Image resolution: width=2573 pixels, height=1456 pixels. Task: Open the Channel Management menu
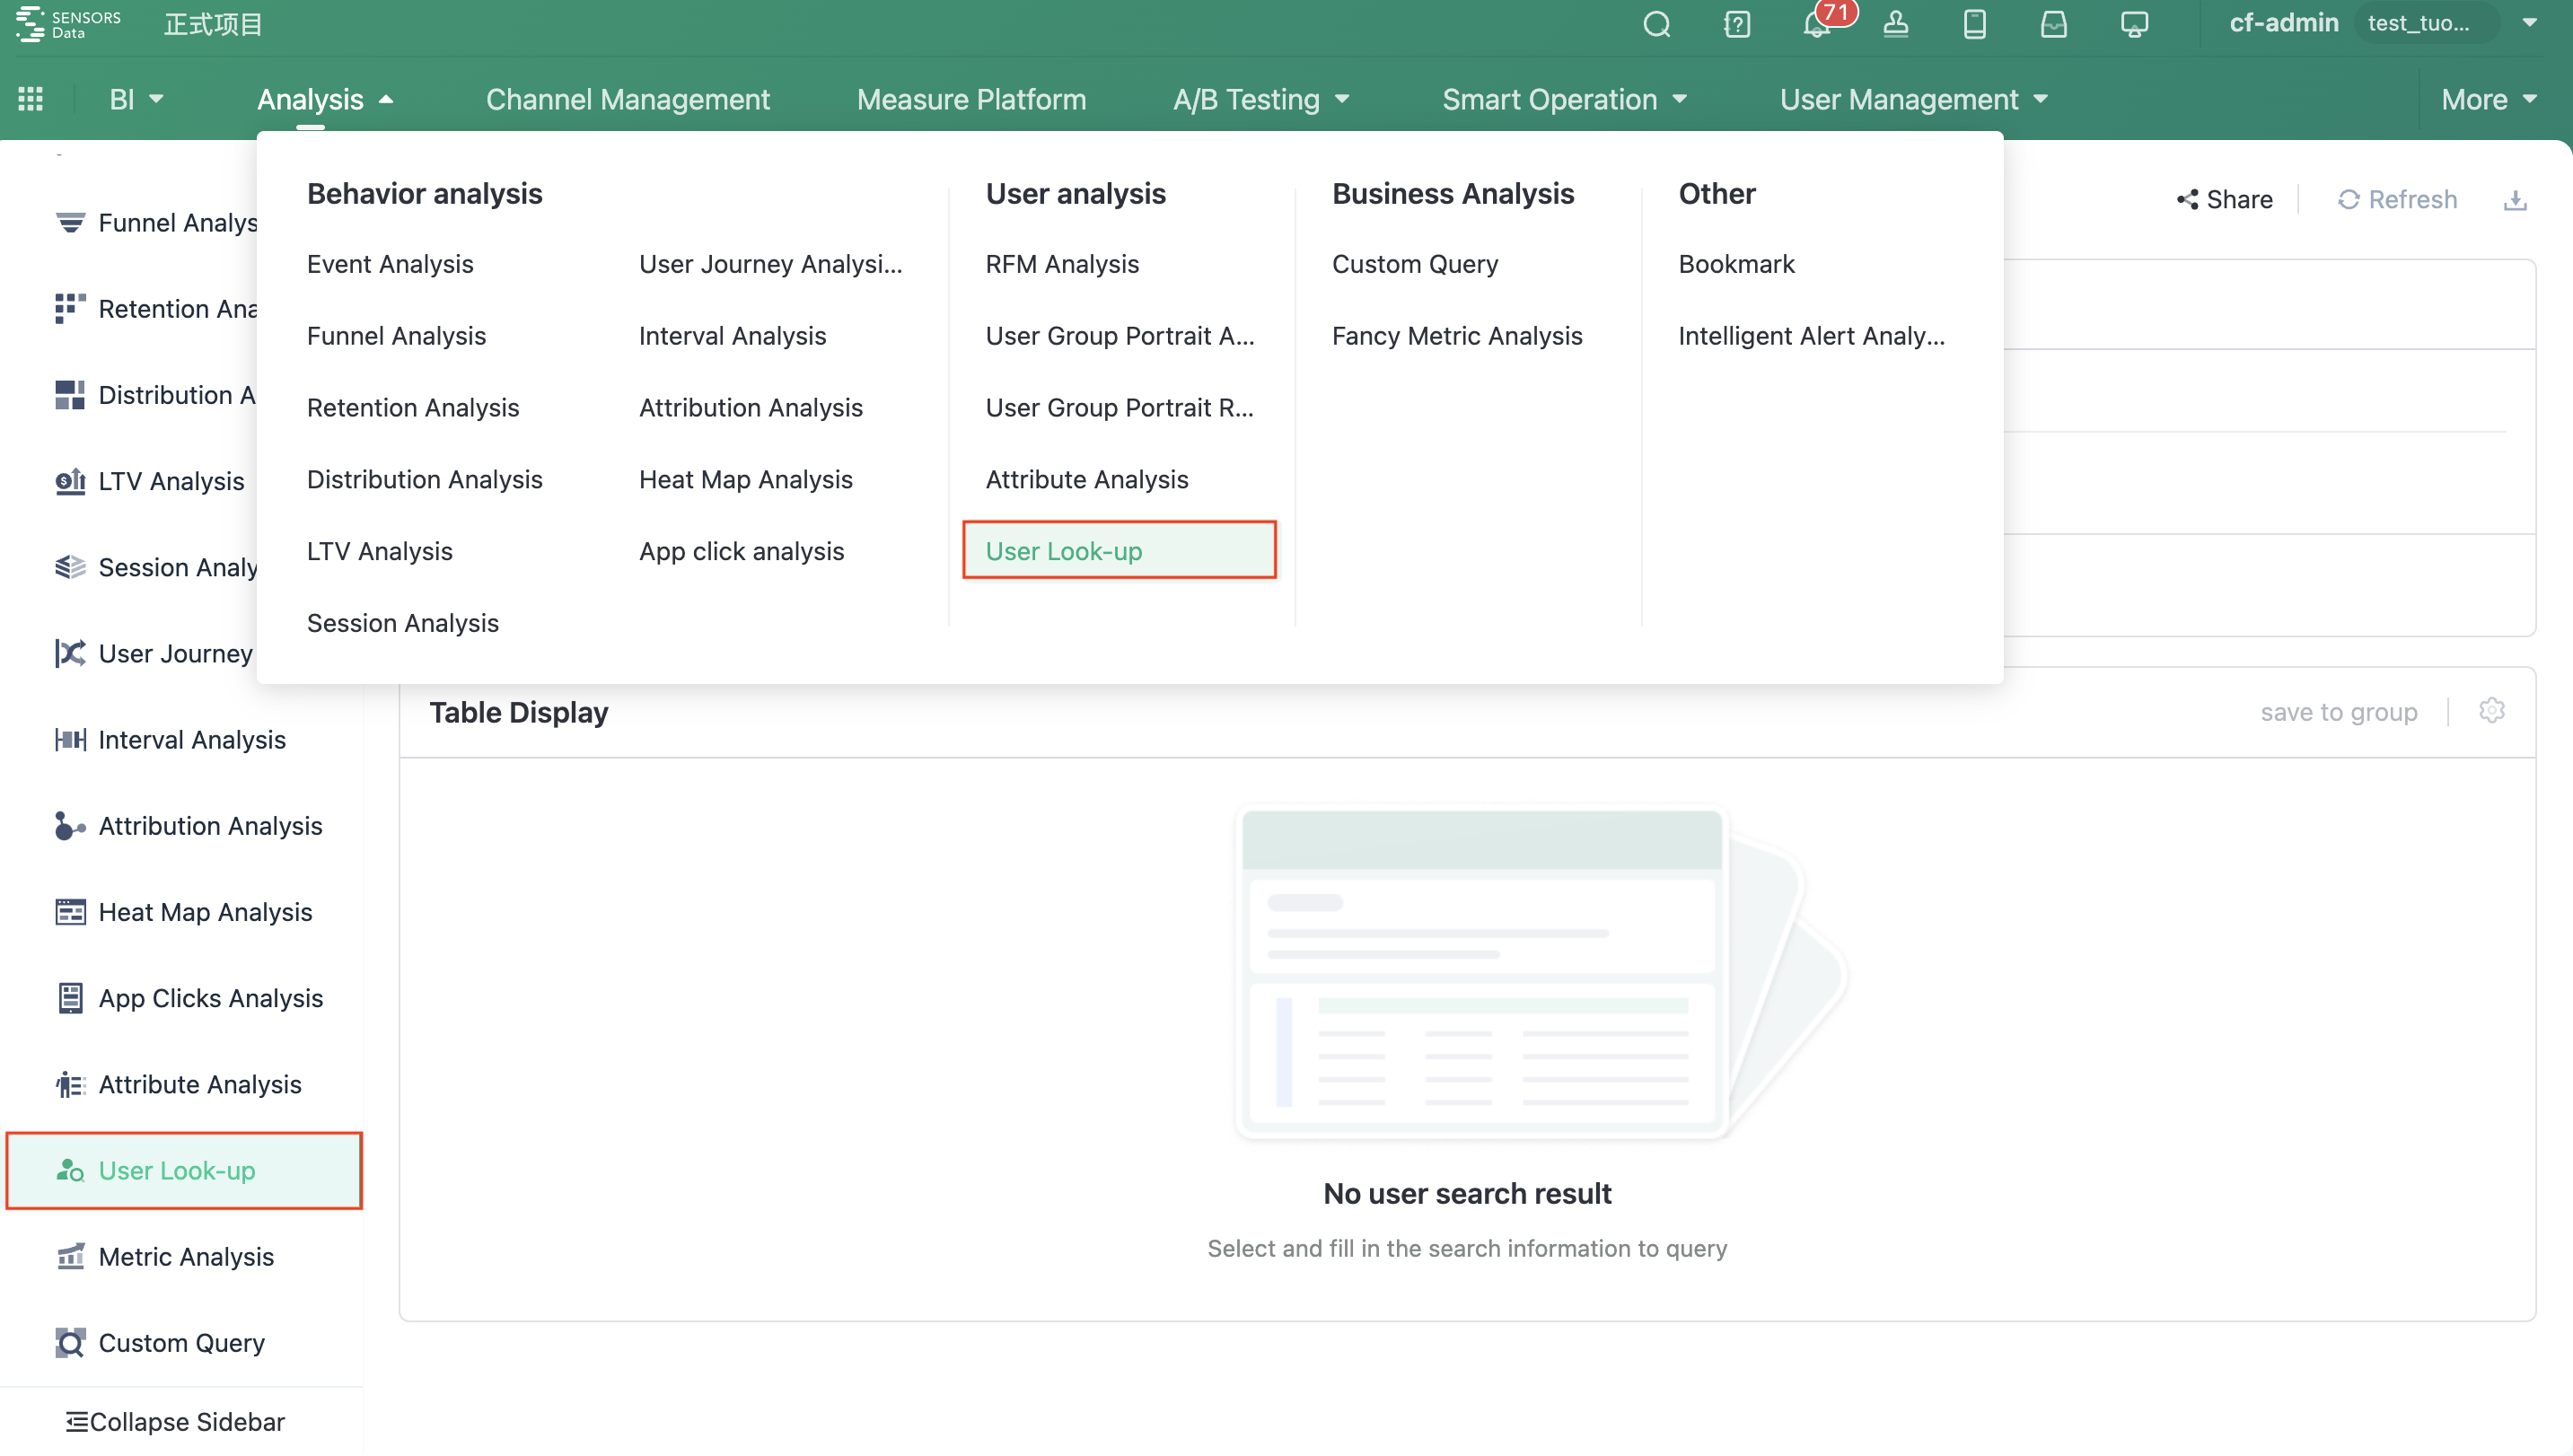pos(627,99)
